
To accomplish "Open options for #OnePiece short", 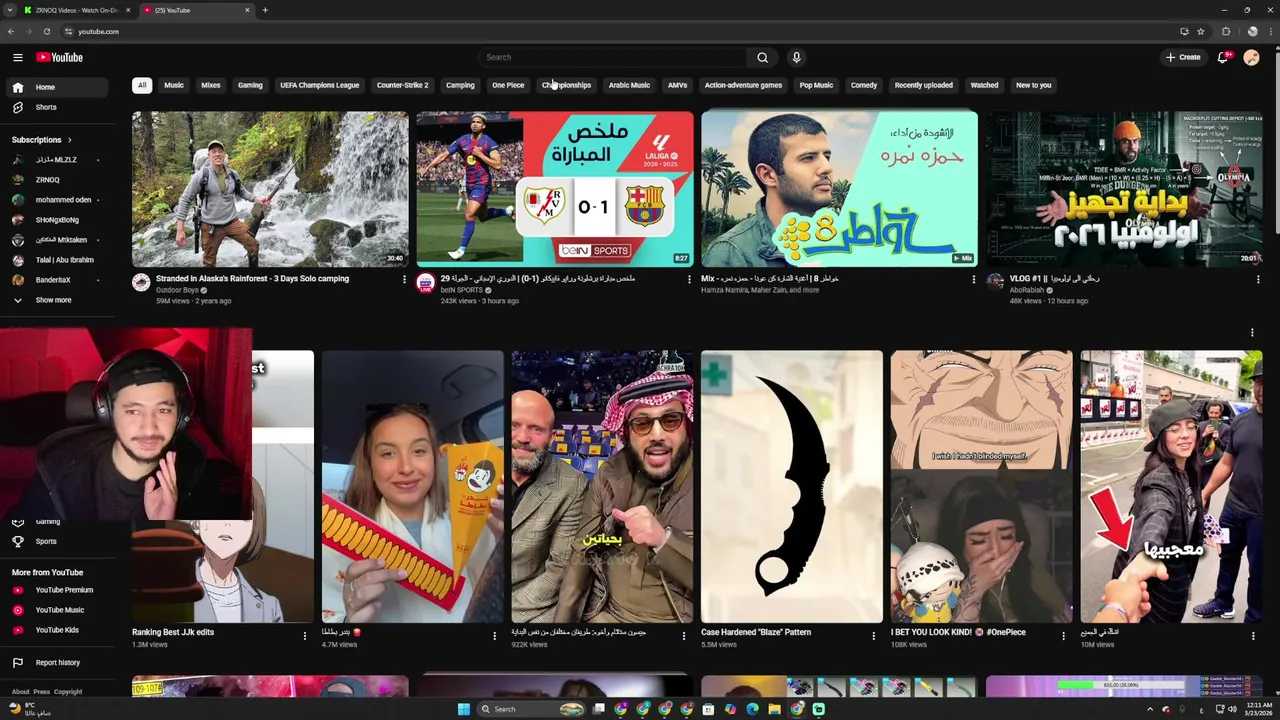I will coord(1063,635).
